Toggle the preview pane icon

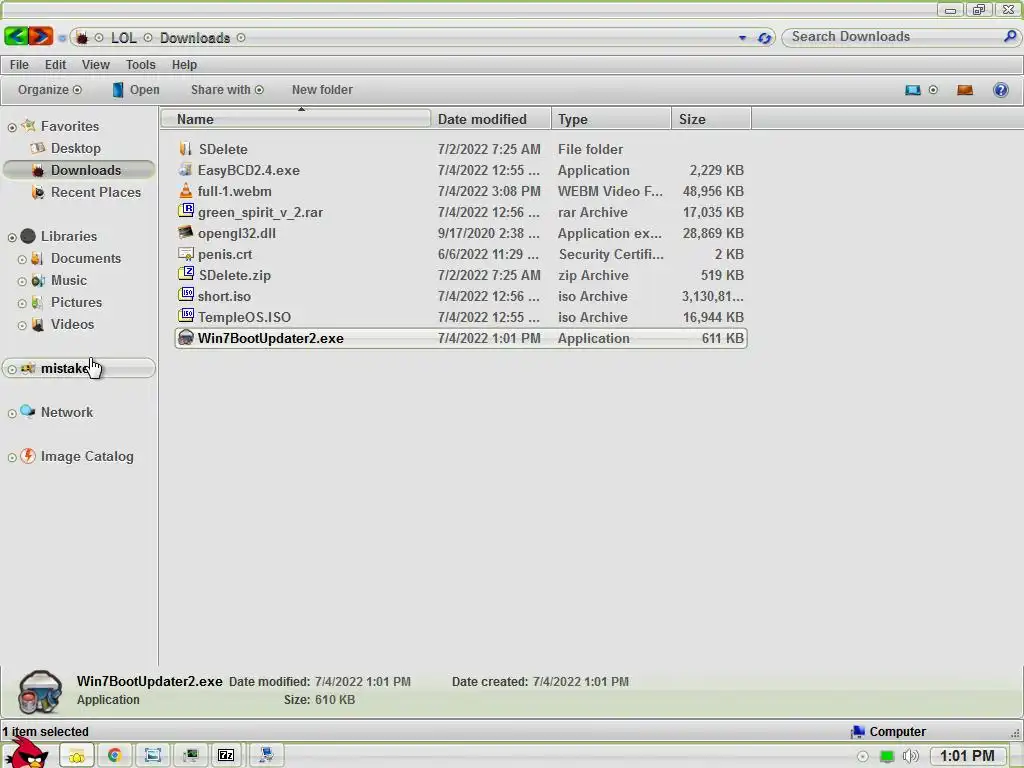(965, 90)
